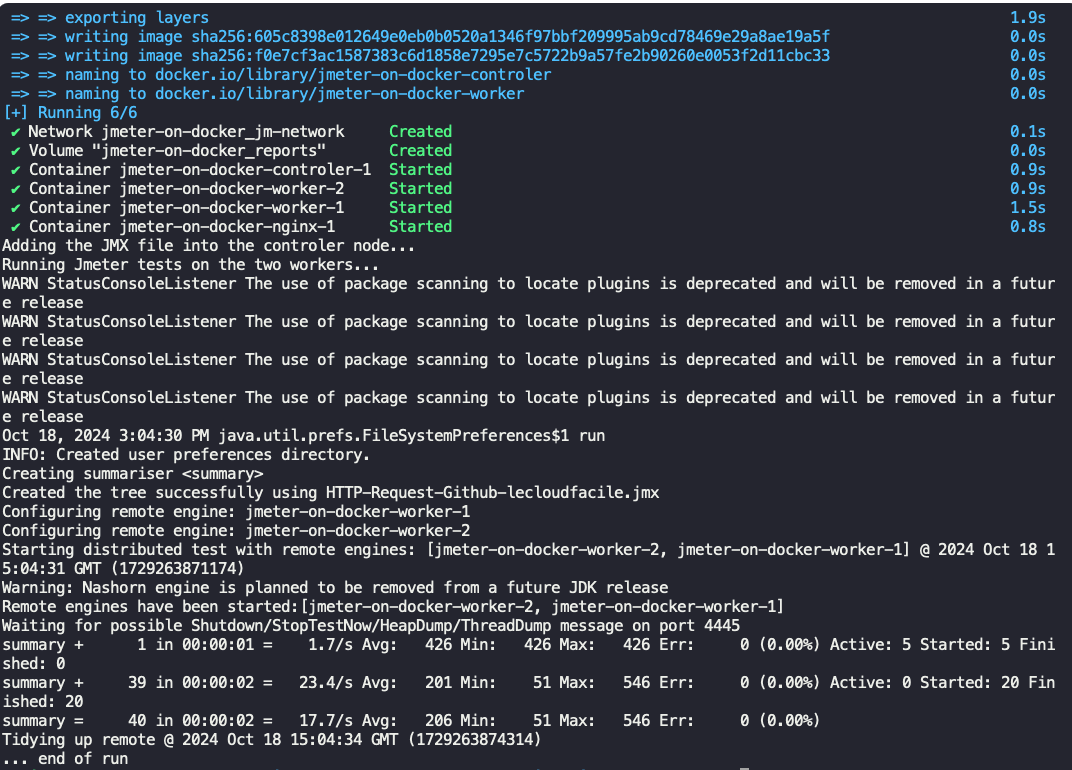Click the Created status of the jm-network row

[x=420, y=132]
